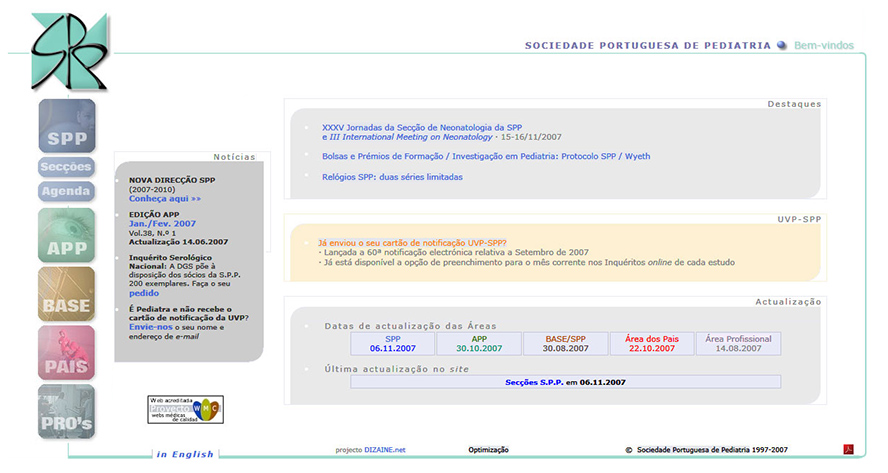
Task: Open the APP eye tile
Action: (66, 236)
